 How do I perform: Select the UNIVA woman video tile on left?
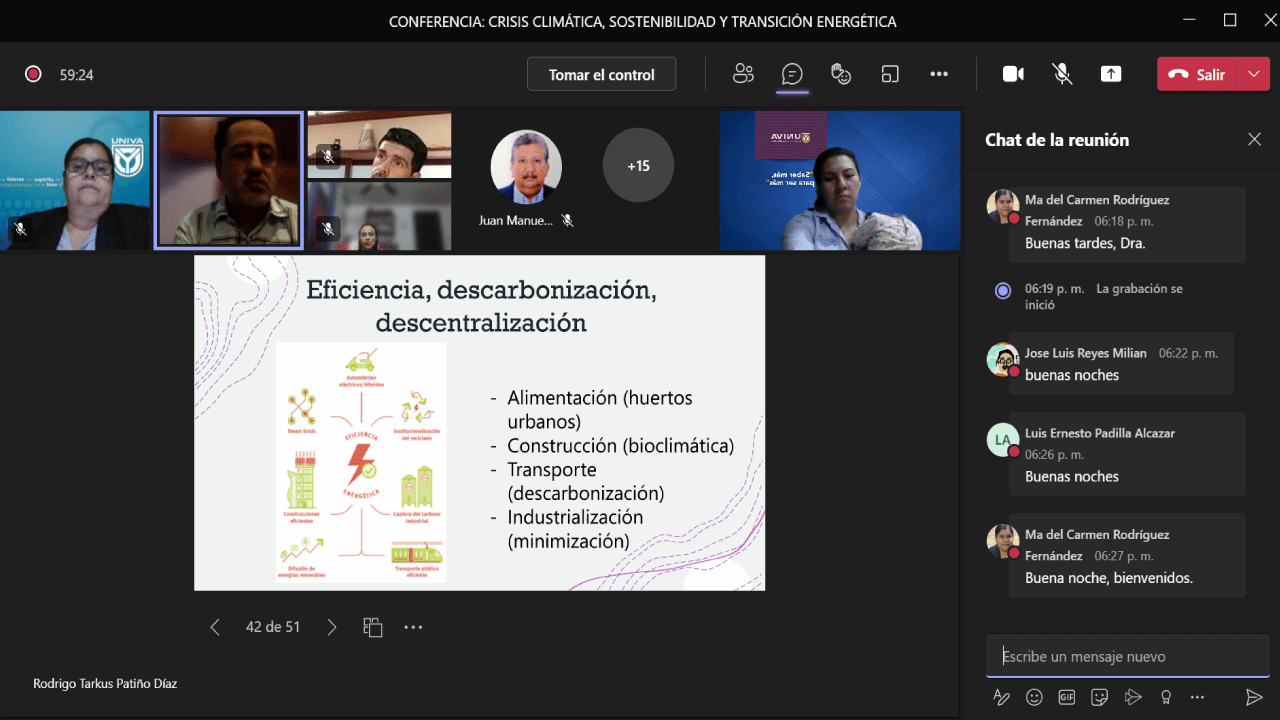click(75, 180)
